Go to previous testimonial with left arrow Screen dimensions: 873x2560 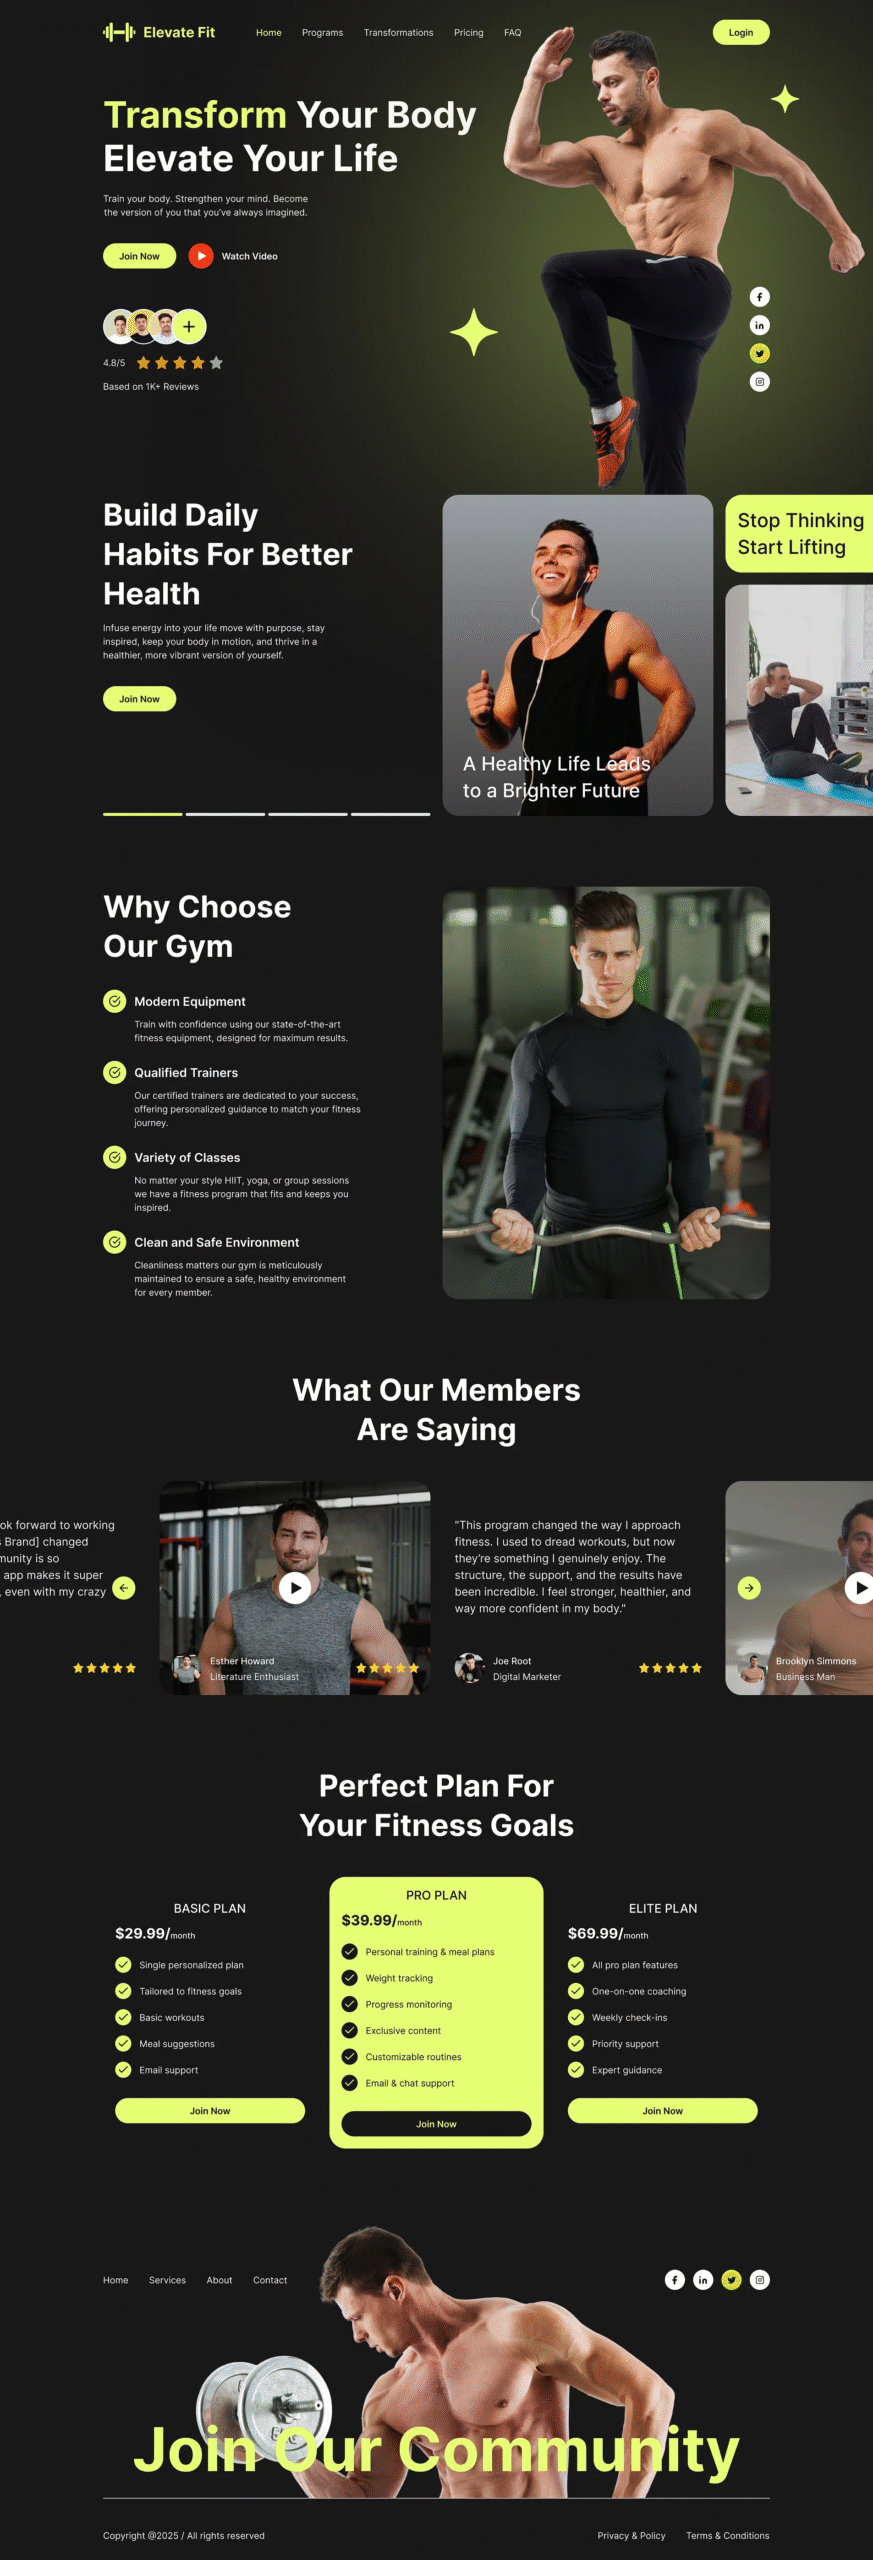click(124, 1588)
